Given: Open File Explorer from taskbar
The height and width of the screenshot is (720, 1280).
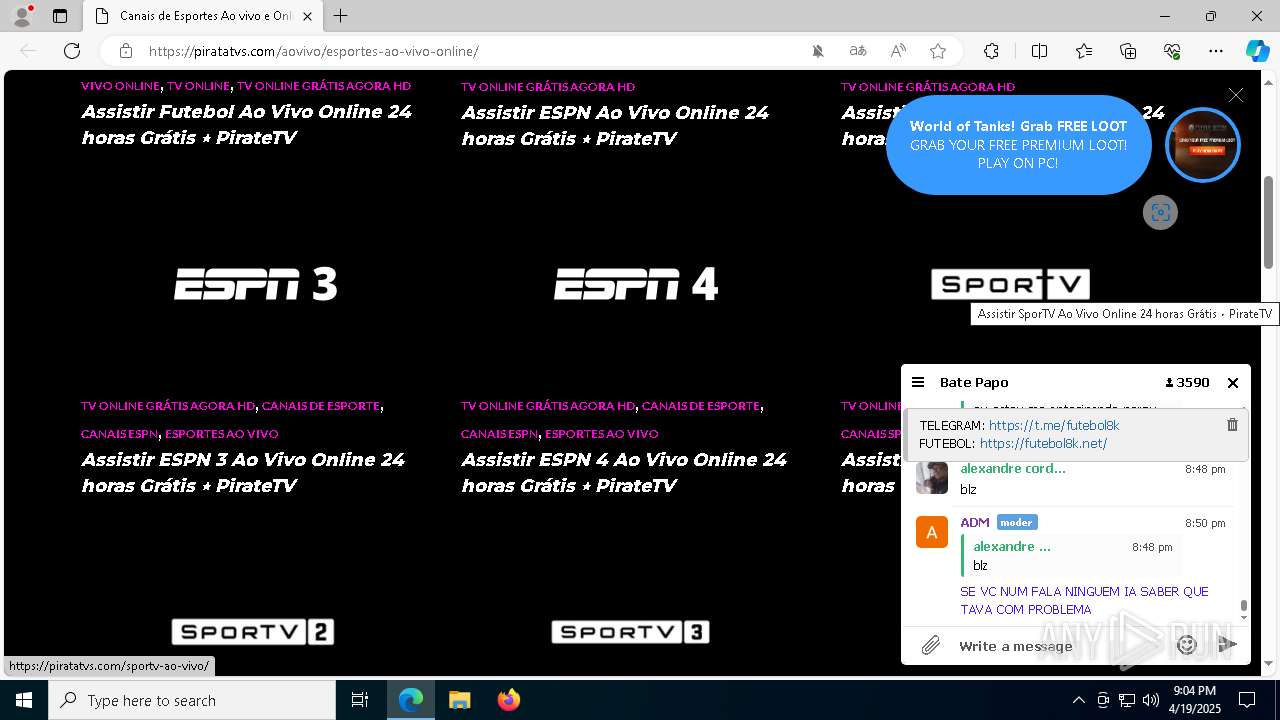Looking at the screenshot, I should click(459, 700).
